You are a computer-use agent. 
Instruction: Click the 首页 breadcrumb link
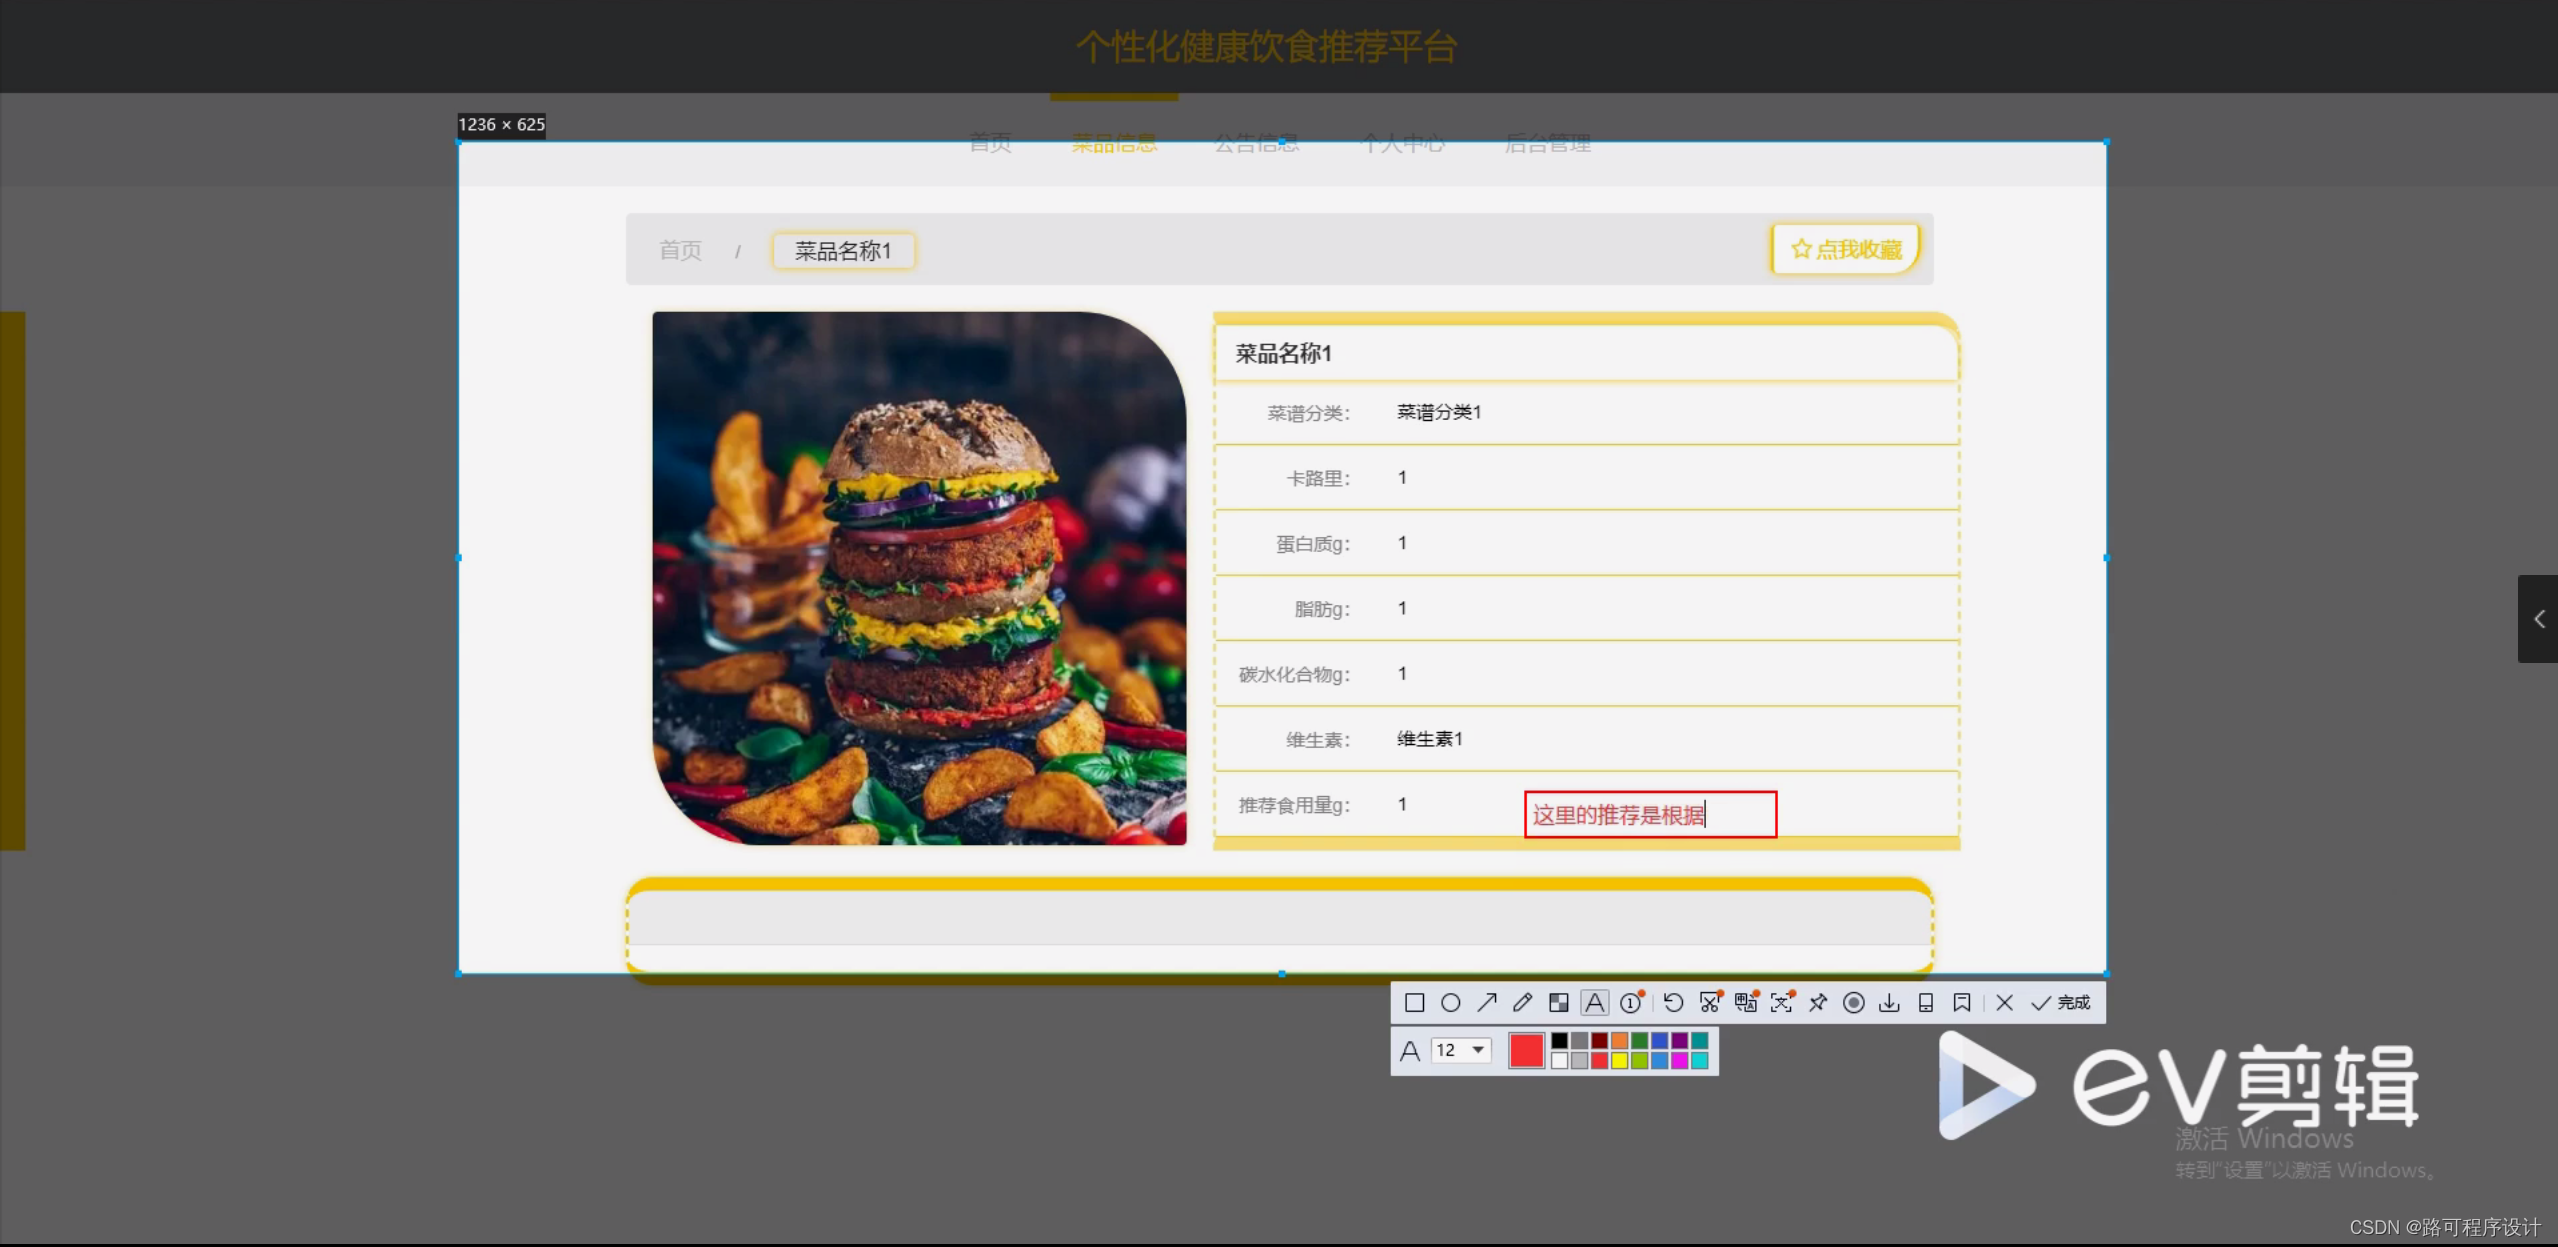(x=680, y=250)
